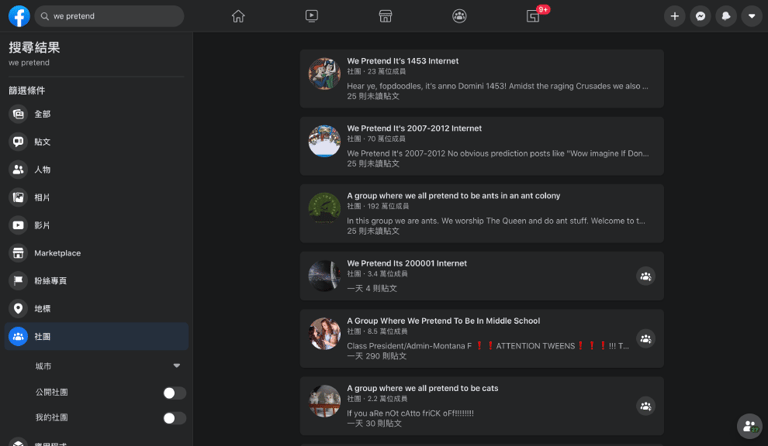Go to Watch video icon in top bar
The width and height of the screenshot is (768, 446).
pyautogui.click(x=312, y=16)
